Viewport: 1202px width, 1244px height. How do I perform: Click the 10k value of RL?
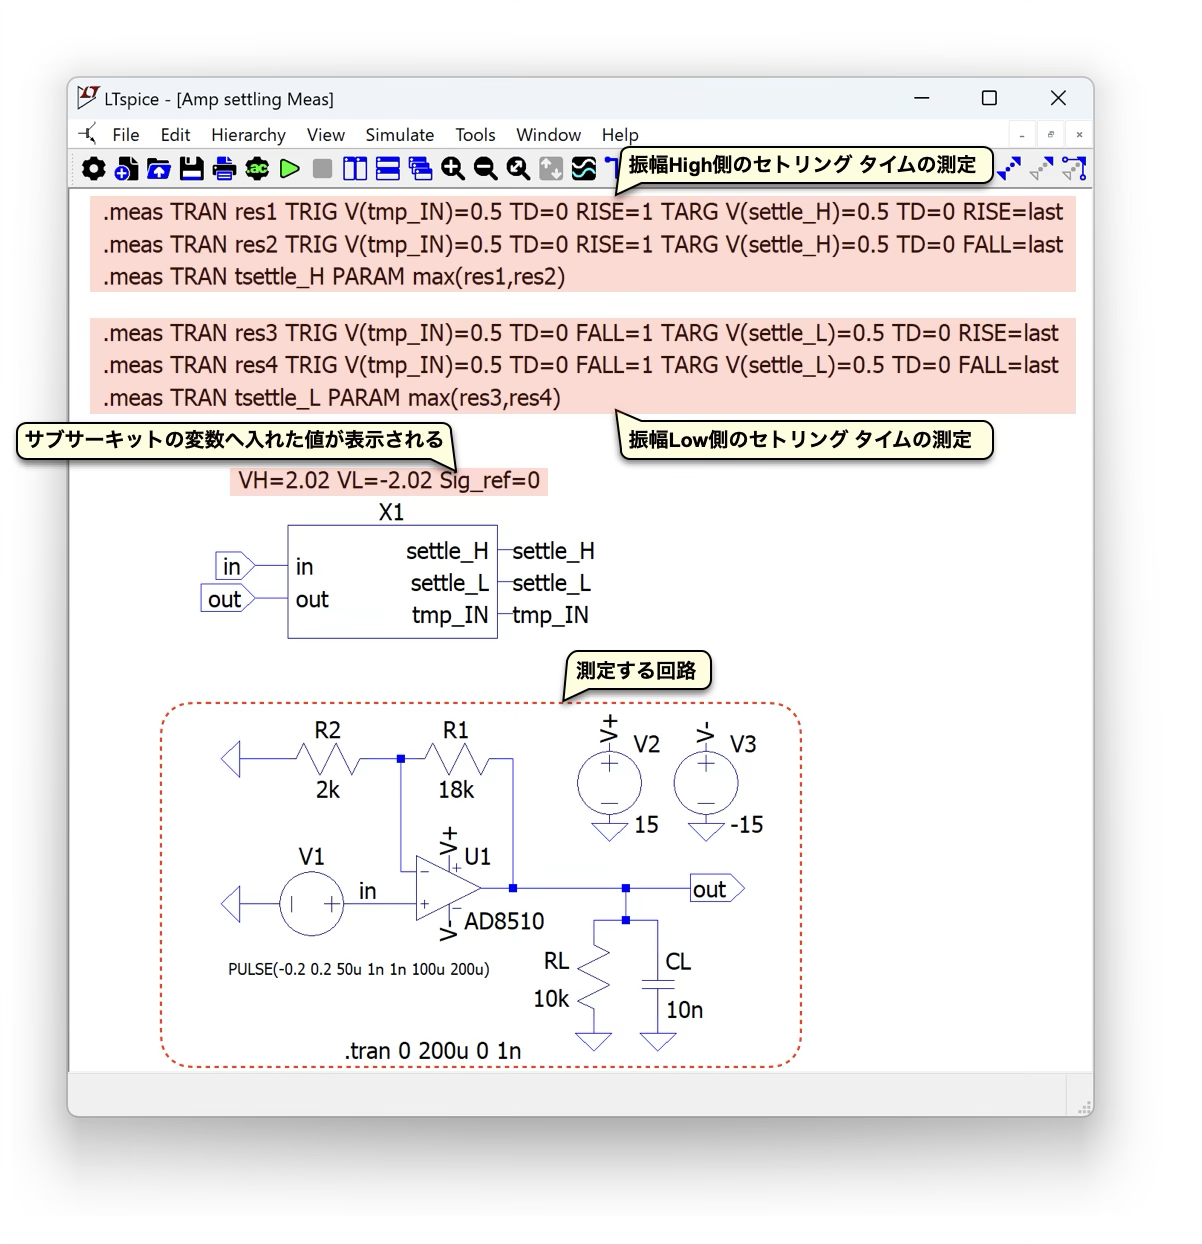pyautogui.click(x=551, y=999)
